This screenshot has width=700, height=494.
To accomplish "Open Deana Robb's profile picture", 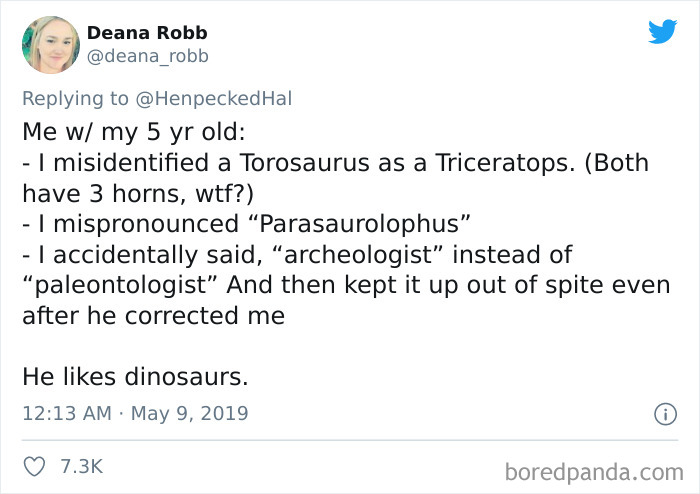I will point(50,45).
